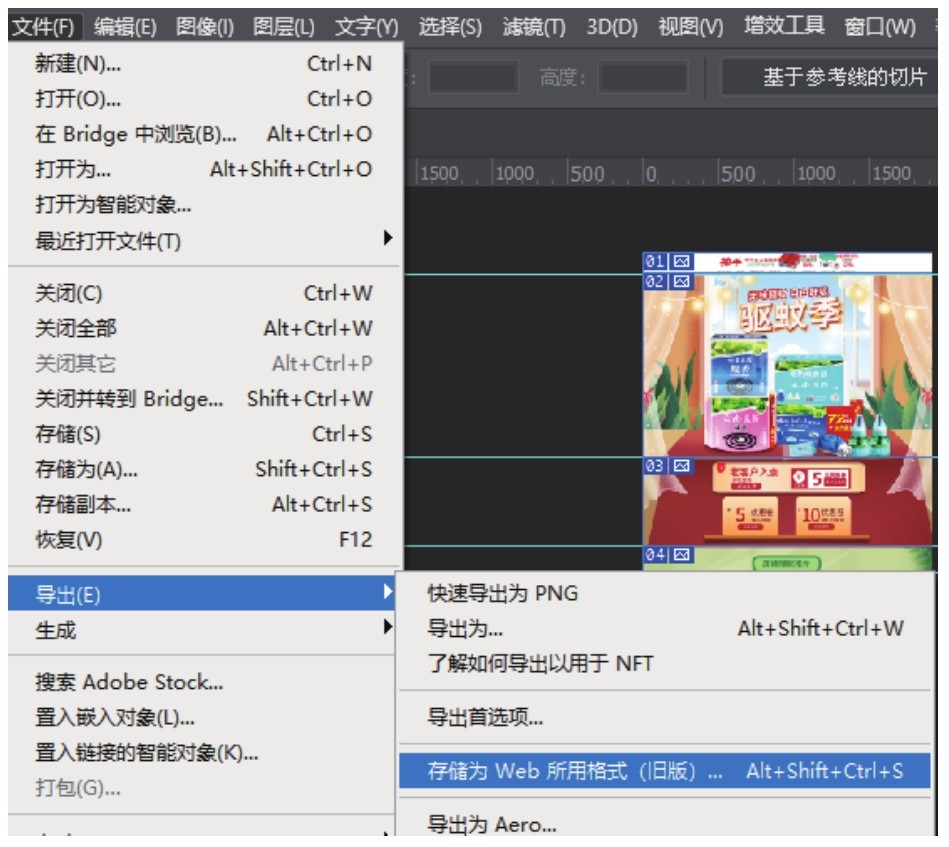The image size is (949, 847).
Task: Expand the 导出(E) submenu
Action: point(202,593)
